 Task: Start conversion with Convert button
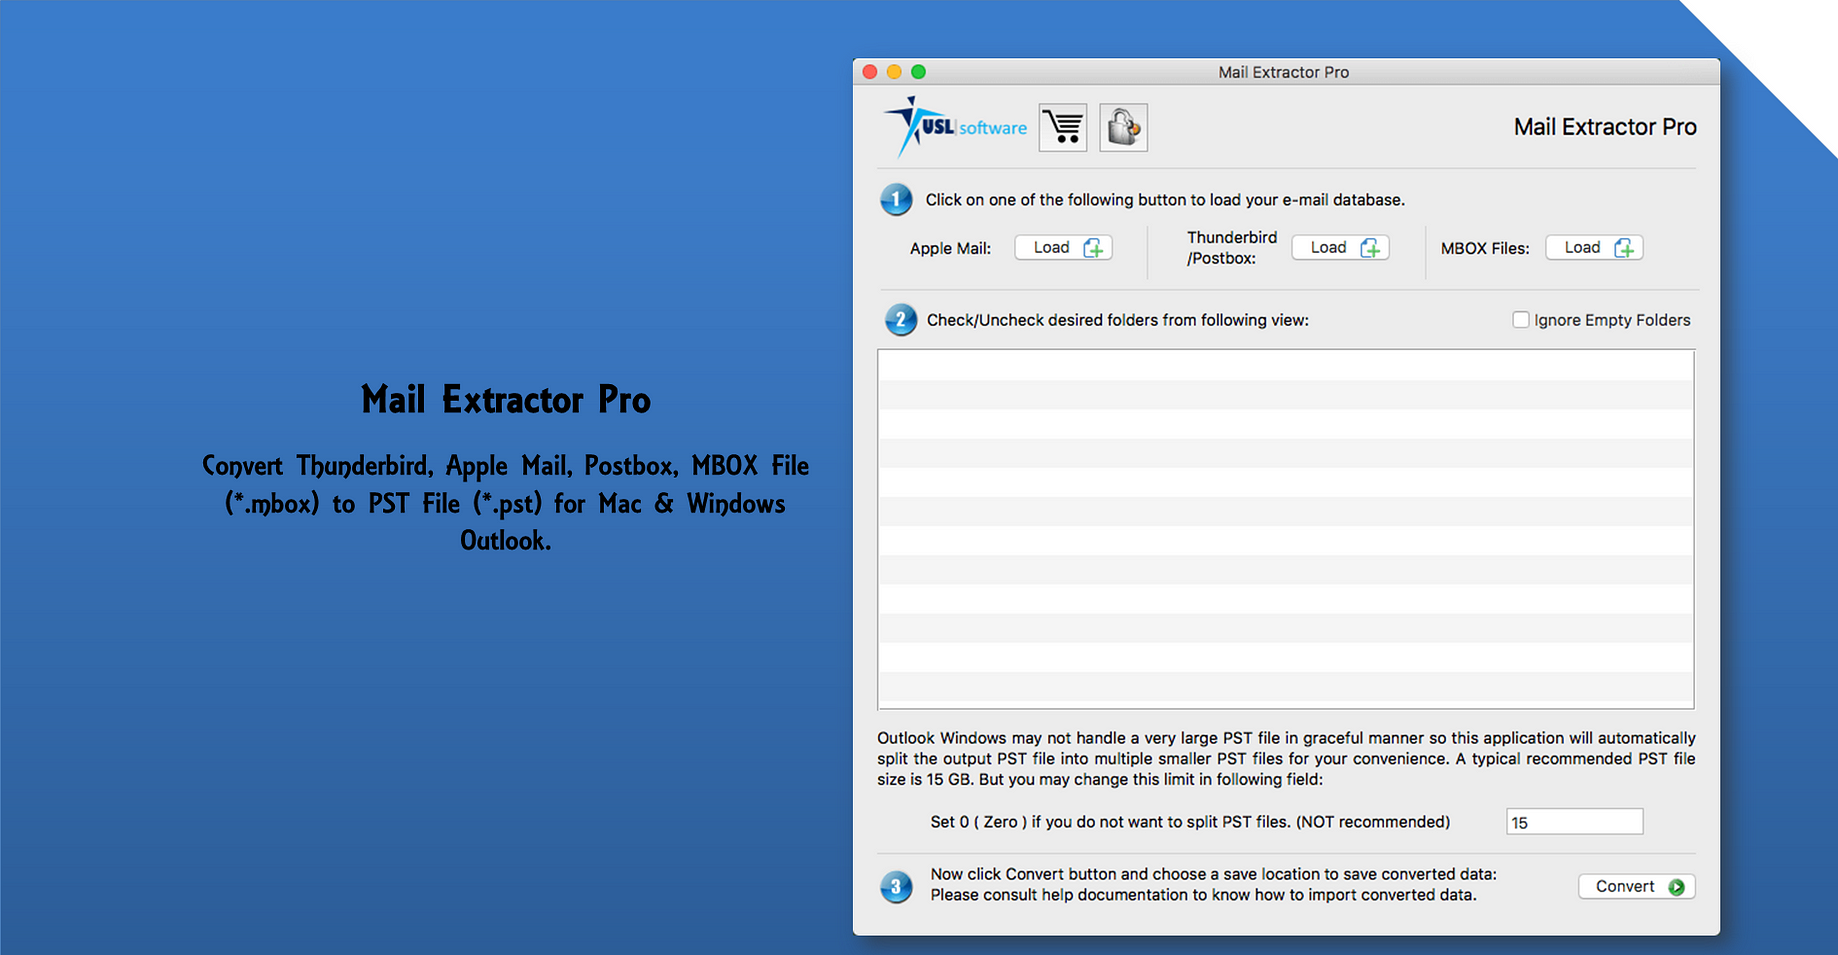(x=1636, y=887)
